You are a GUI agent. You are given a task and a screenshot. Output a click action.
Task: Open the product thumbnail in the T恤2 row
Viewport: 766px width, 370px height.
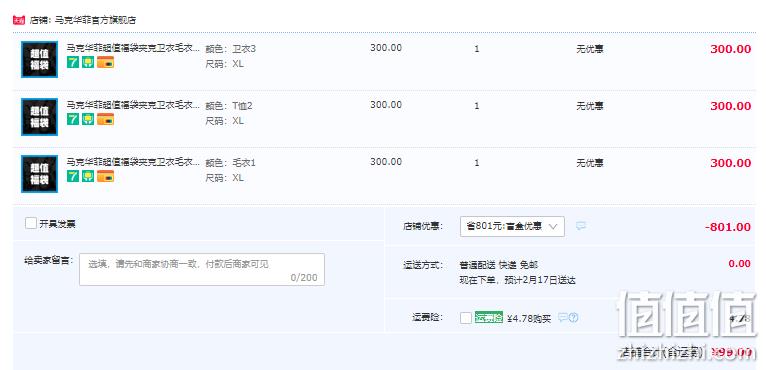(40, 116)
